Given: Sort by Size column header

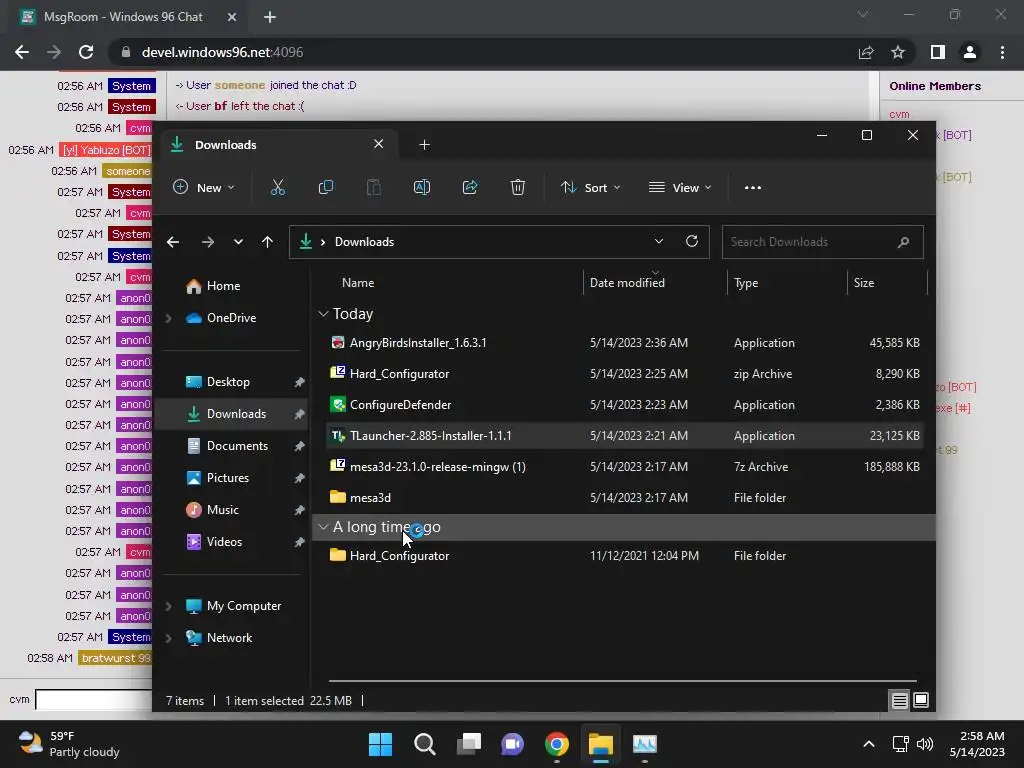Looking at the screenshot, I should (x=863, y=283).
